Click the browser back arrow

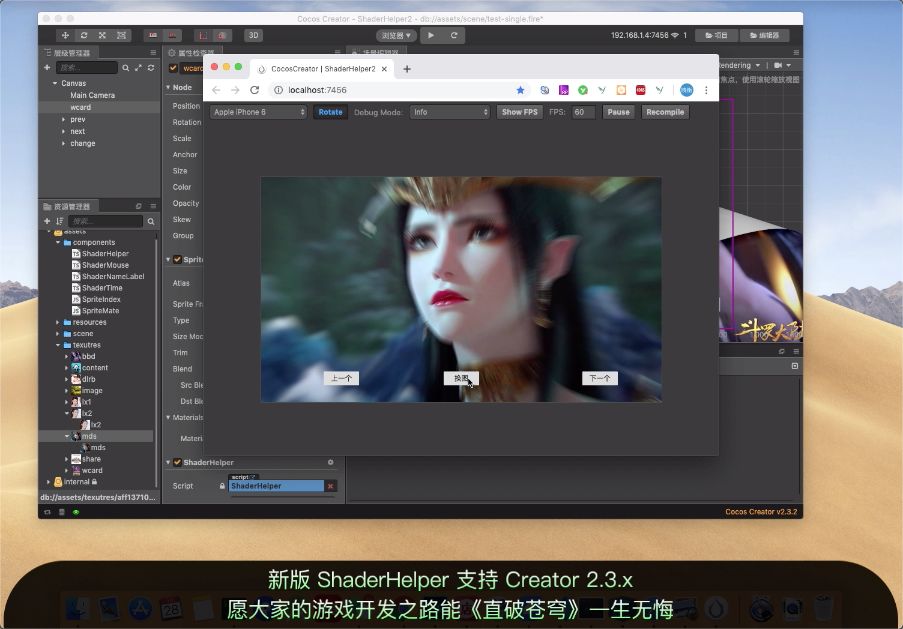click(x=216, y=90)
